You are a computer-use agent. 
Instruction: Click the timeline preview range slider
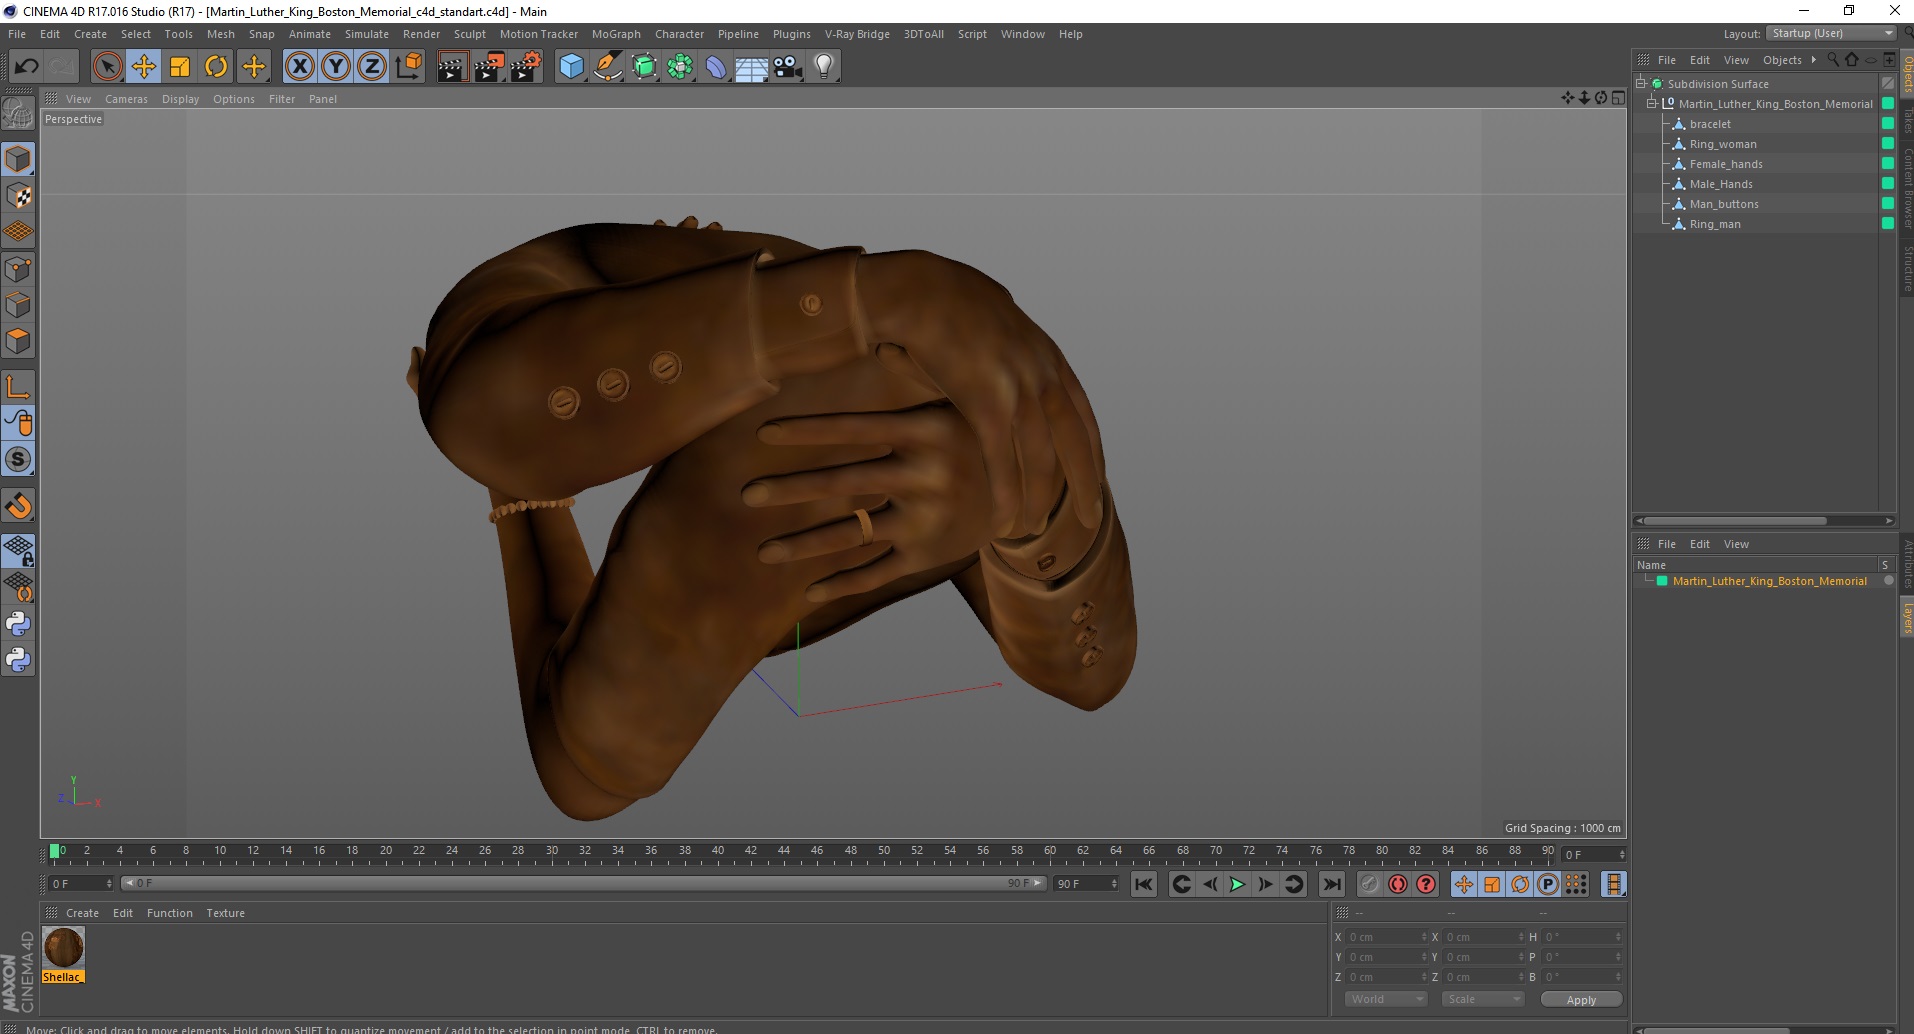point(583,884)
